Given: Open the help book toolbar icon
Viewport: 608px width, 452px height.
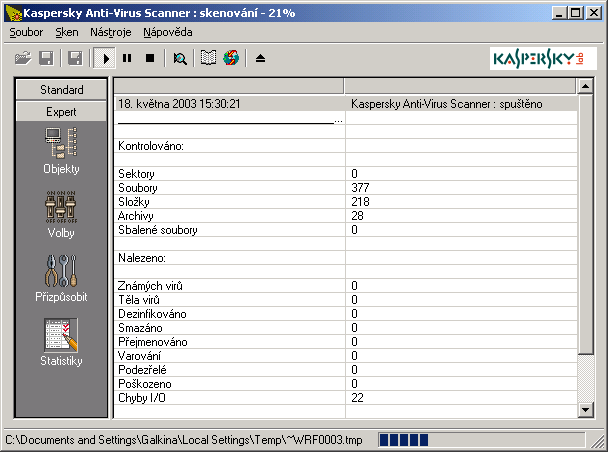Looking at the screenshot, I should (x=208, y=59).
